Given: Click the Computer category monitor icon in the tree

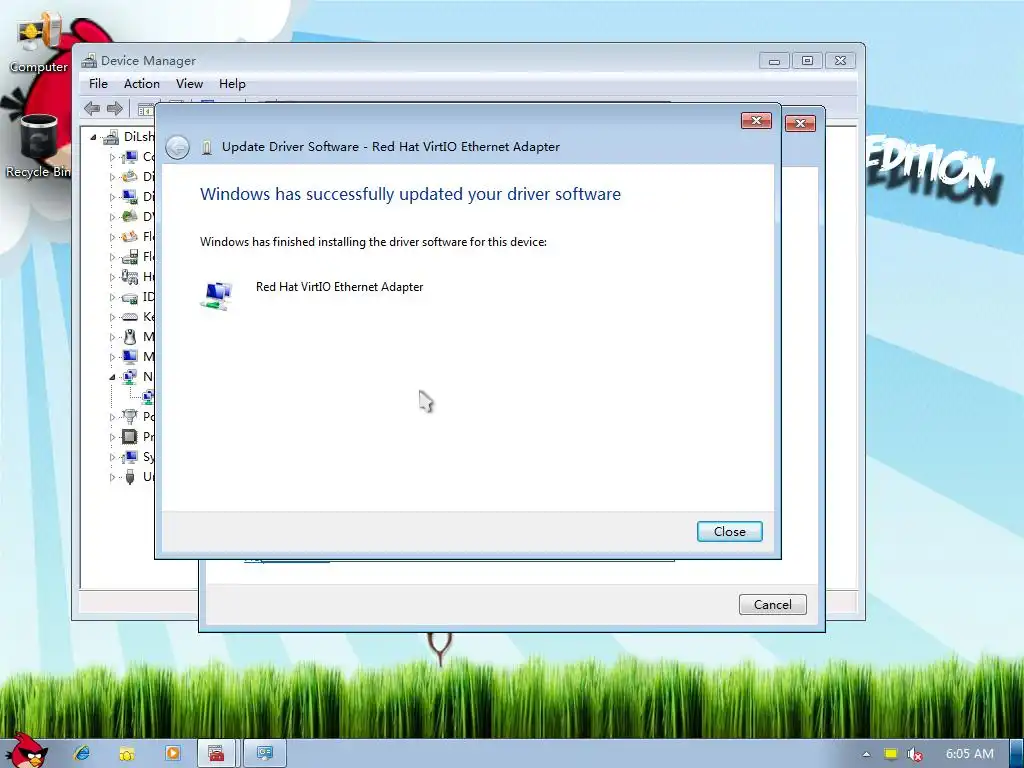Looking at the screenshot, I should (130, 157).
